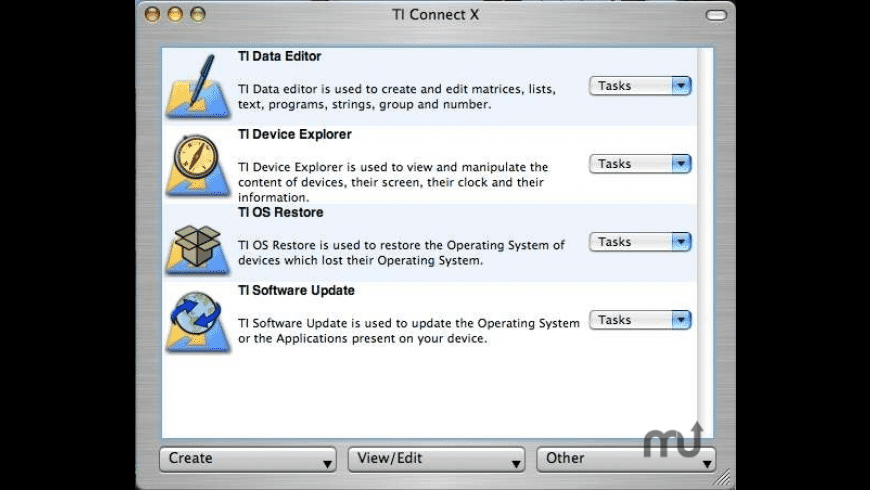Click the TI Data Editor pen icon
870x490 pixels.
coord(198,86)
